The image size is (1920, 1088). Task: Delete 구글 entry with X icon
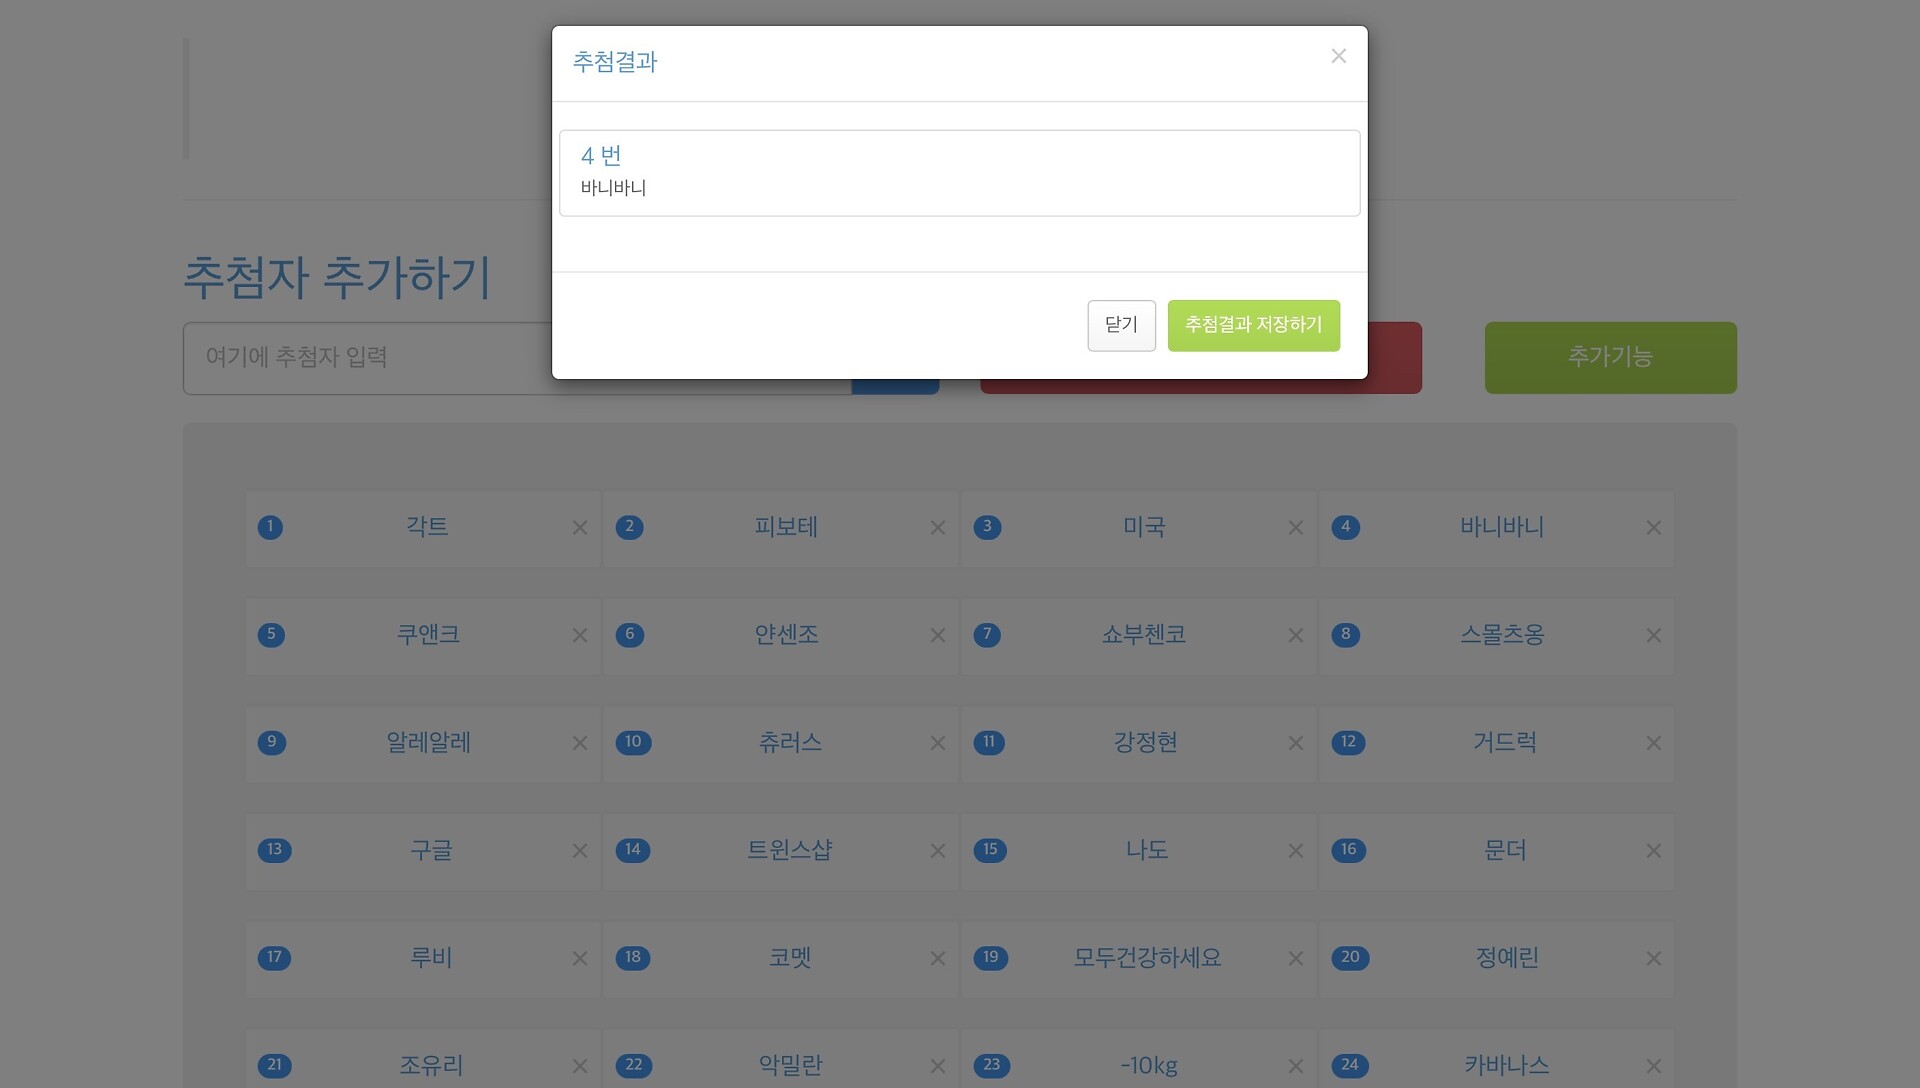[580, 851]
